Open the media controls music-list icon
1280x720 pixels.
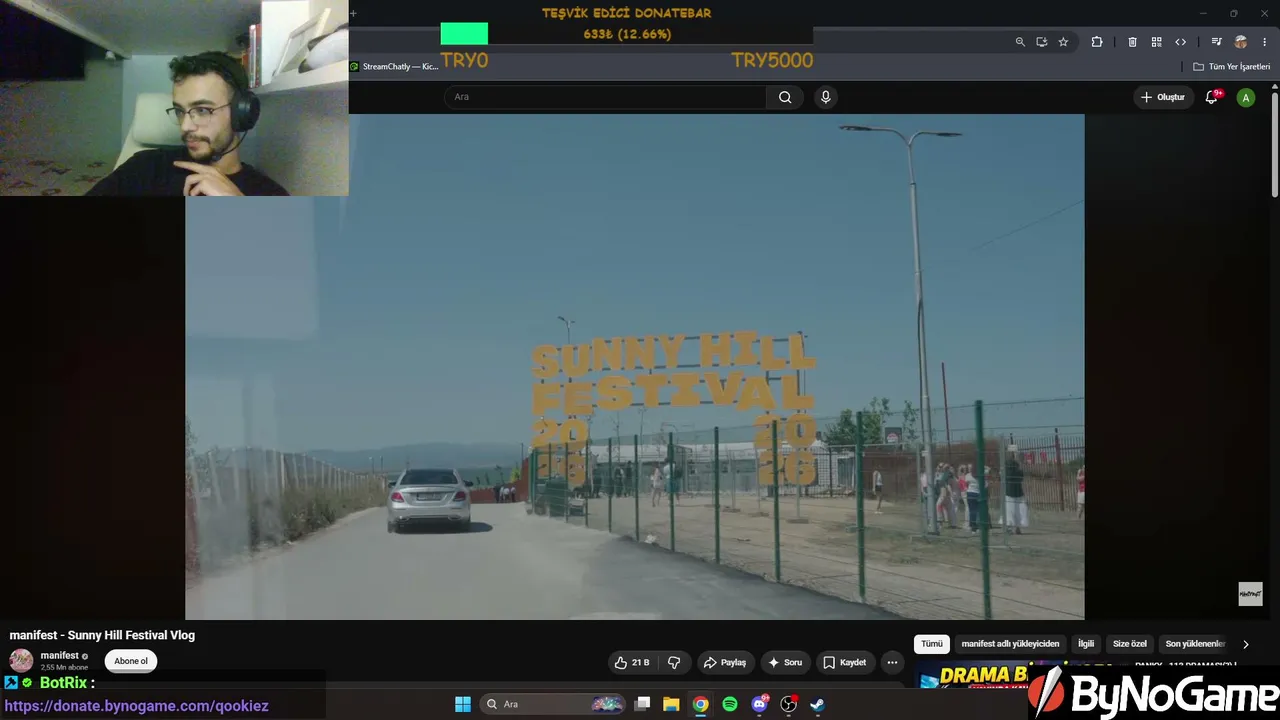tap(1216, 42)
